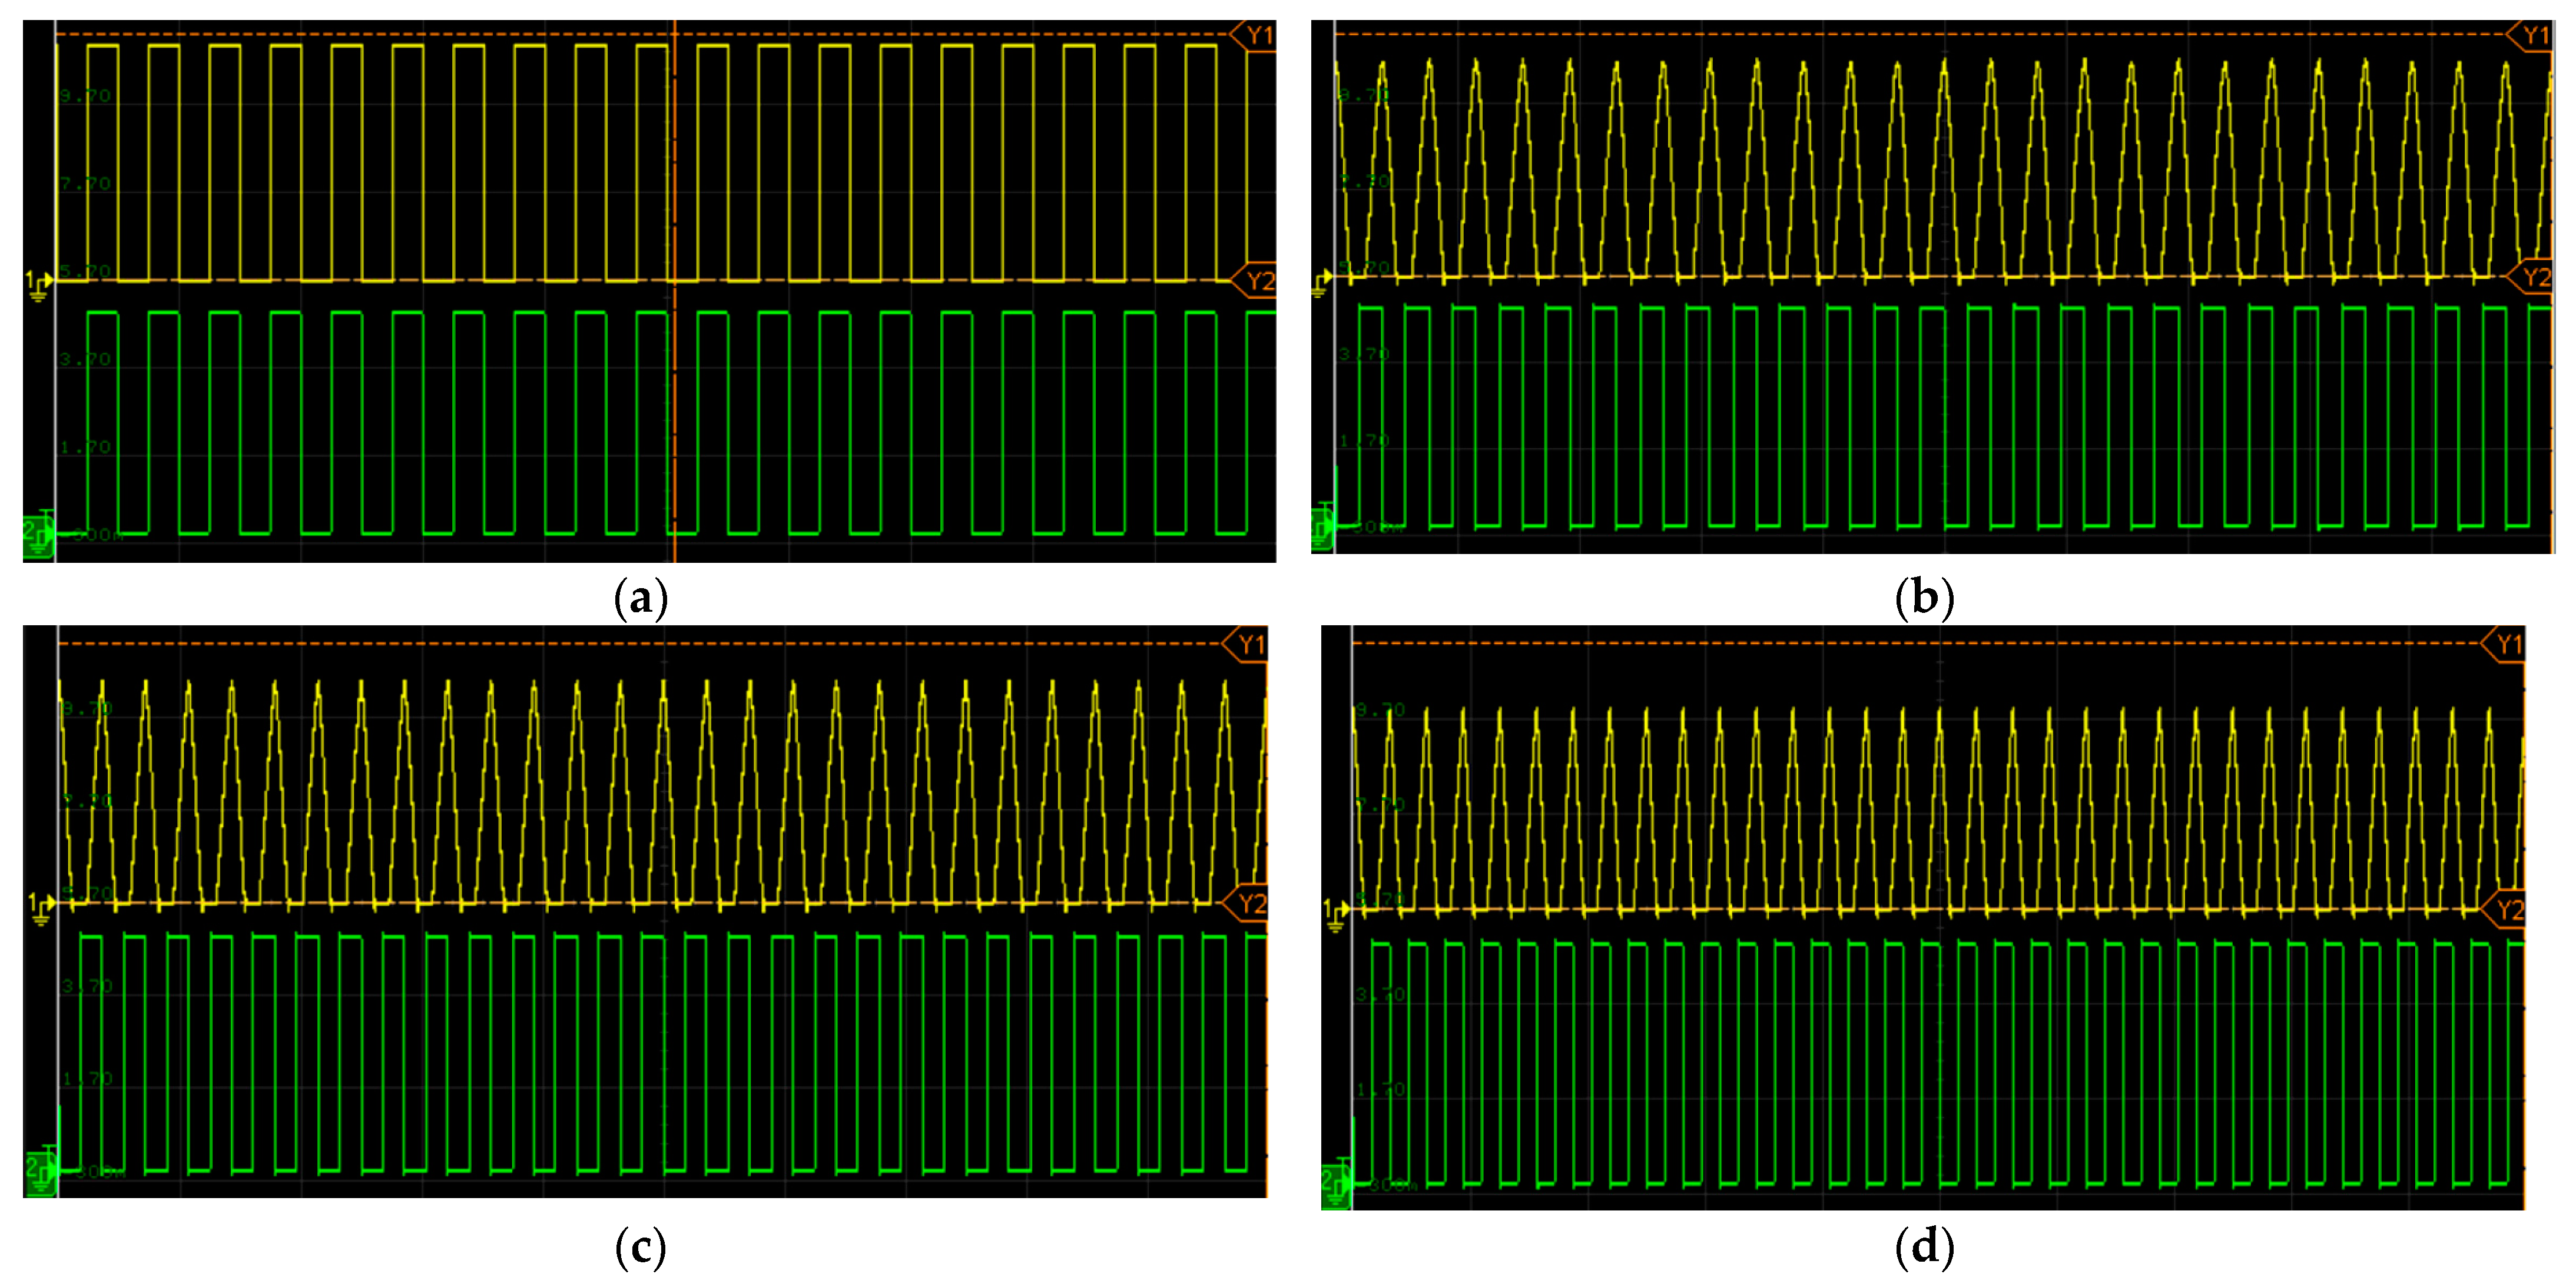This screenshot has height=1287, width=2576.
Task: Select the Y1 cursor tag in panel (b)
Action: [x=2533, y=36]
